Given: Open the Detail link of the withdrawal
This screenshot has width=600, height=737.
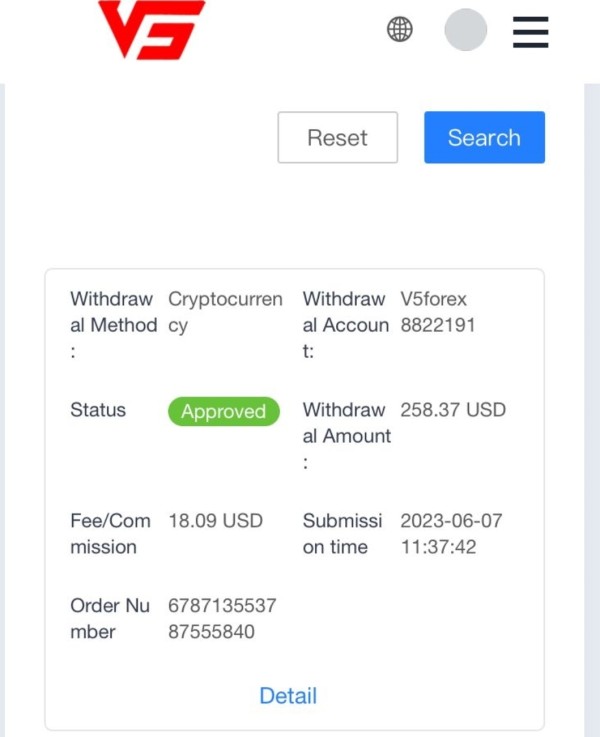Looking at the screenshot, I should [288, 696].
